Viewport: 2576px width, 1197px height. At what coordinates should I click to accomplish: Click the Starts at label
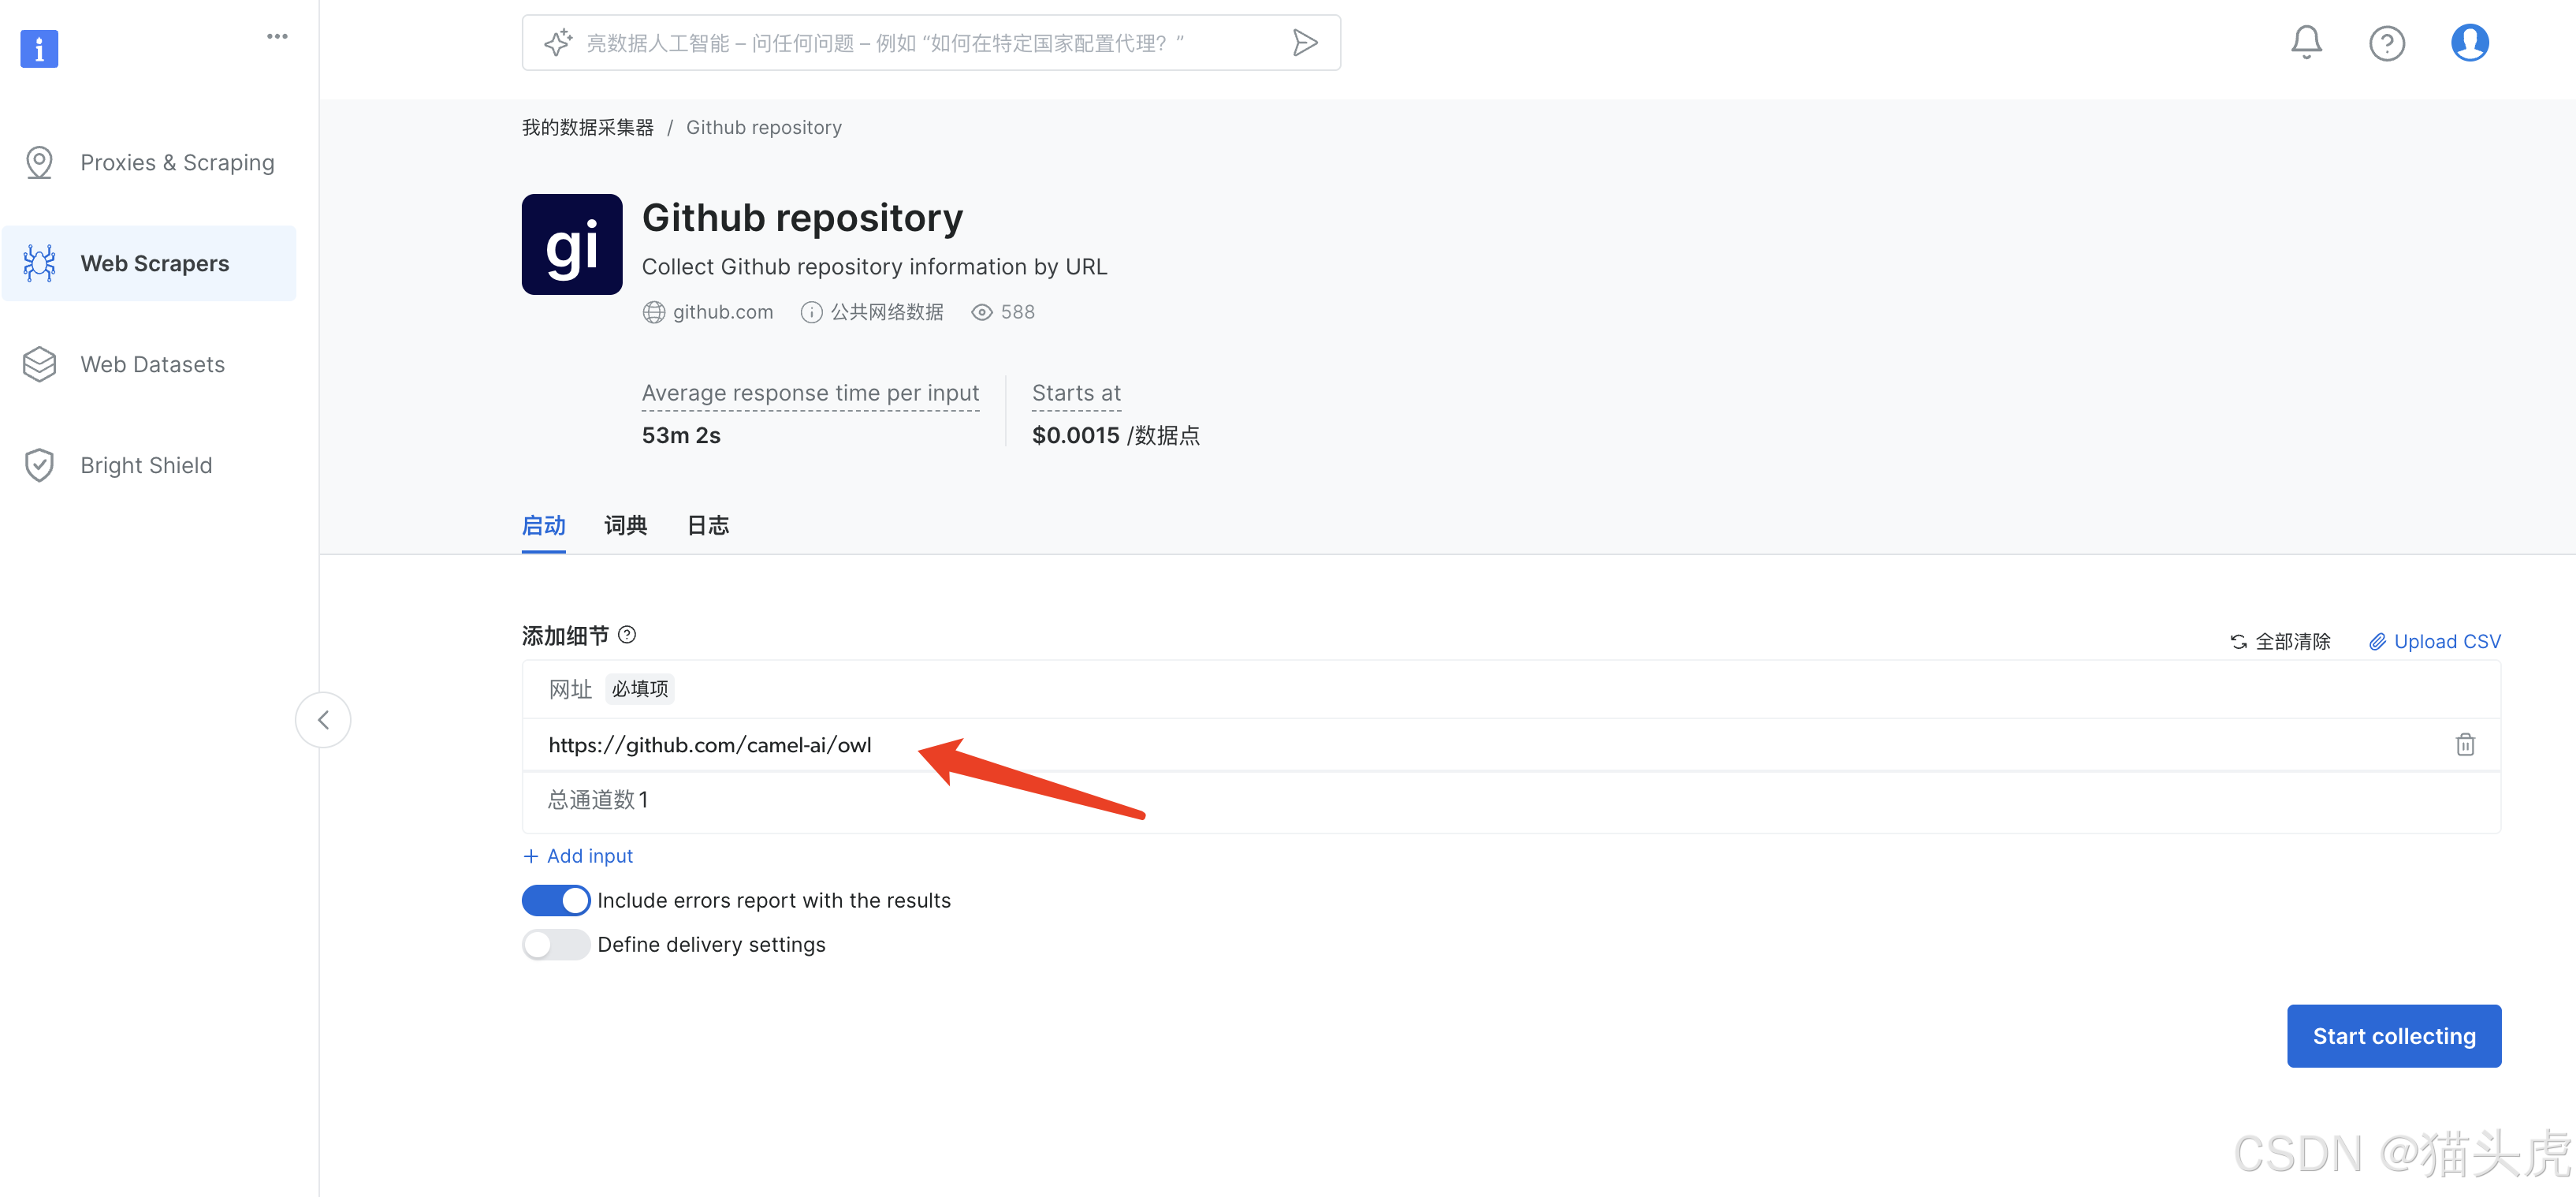coord(1076,393)
